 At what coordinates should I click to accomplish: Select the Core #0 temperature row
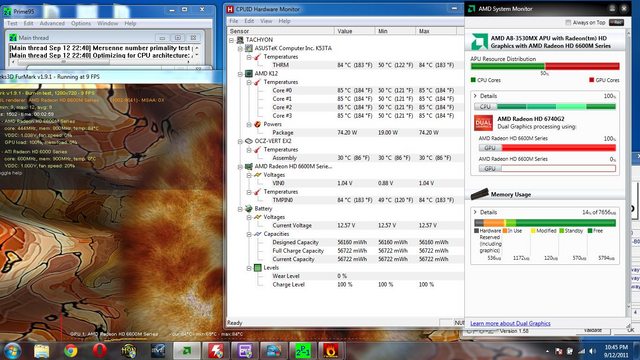pyautogui.click(x=345, y=91)
